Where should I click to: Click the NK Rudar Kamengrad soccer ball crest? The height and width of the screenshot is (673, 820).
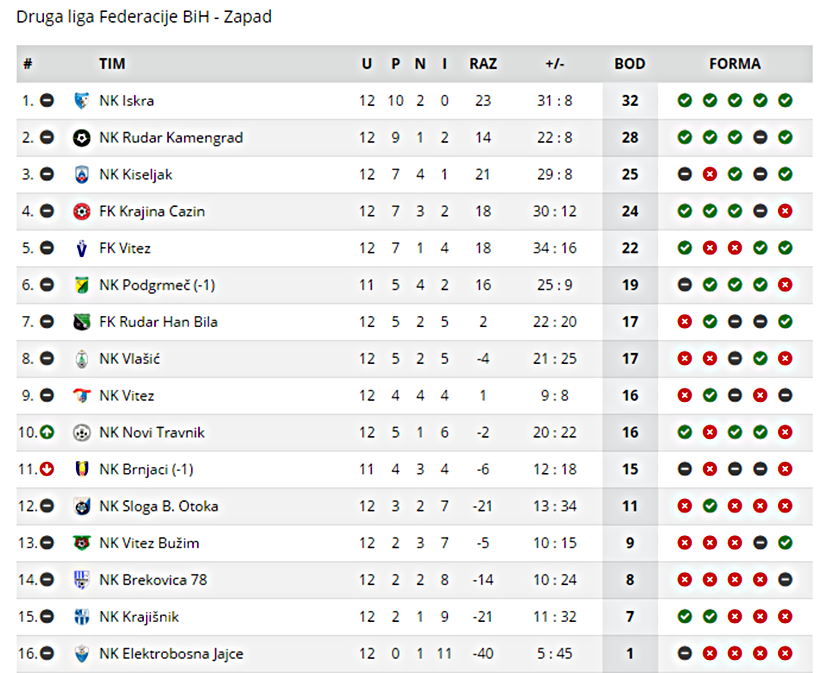pyautogui.click(x=81, y=138)
